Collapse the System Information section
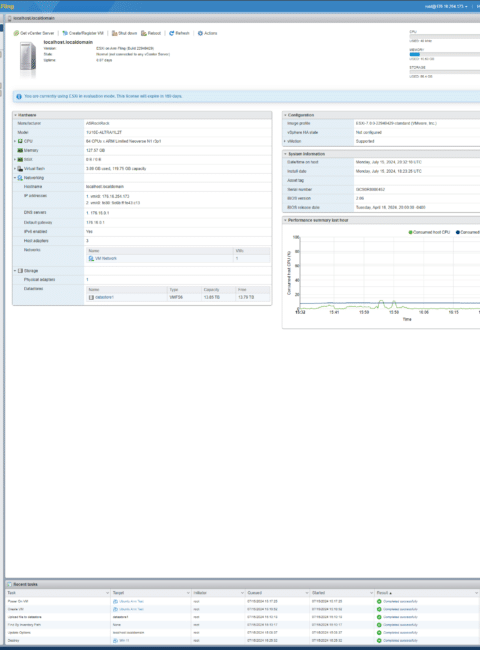480x650 pixels. coord(285,154)
